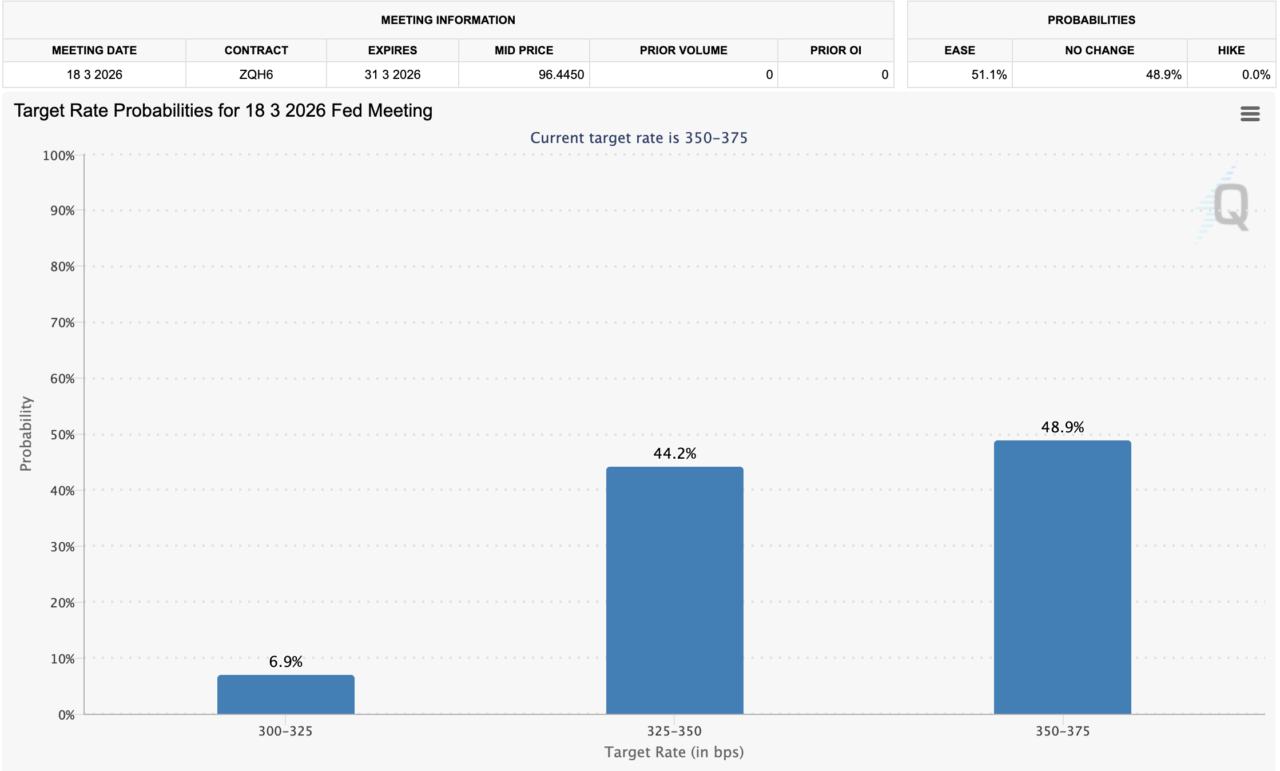Select the EASE probability value 51.1%
1280x771 pixels.
tap(987, 74)
